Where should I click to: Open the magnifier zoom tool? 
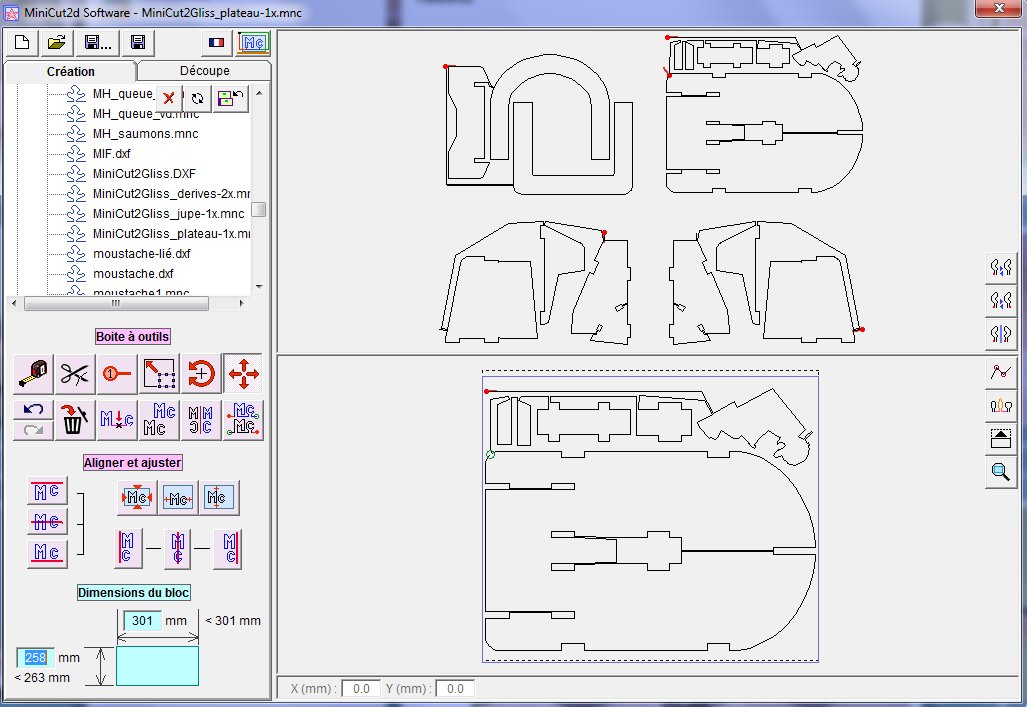pyautogui.click(x=1000, y=472)
